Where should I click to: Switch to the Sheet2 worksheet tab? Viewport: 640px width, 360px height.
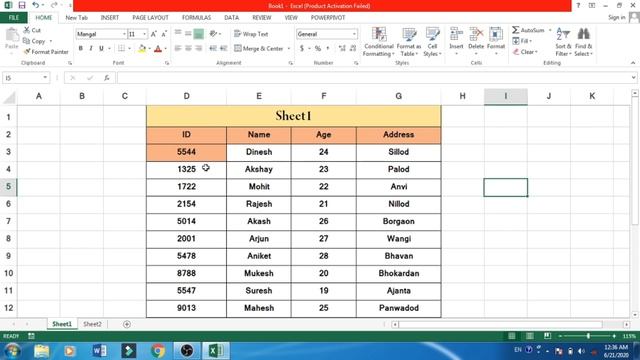pos(92,324)
